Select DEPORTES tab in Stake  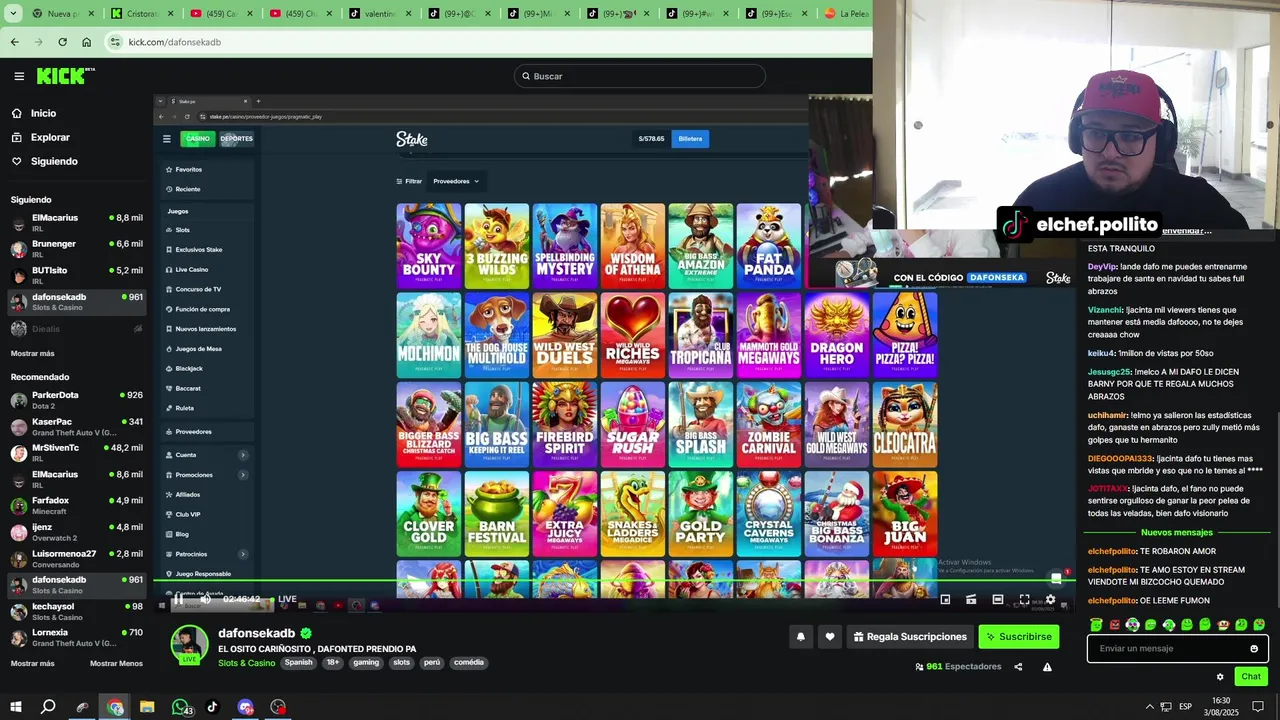click(x=236, y=139)
